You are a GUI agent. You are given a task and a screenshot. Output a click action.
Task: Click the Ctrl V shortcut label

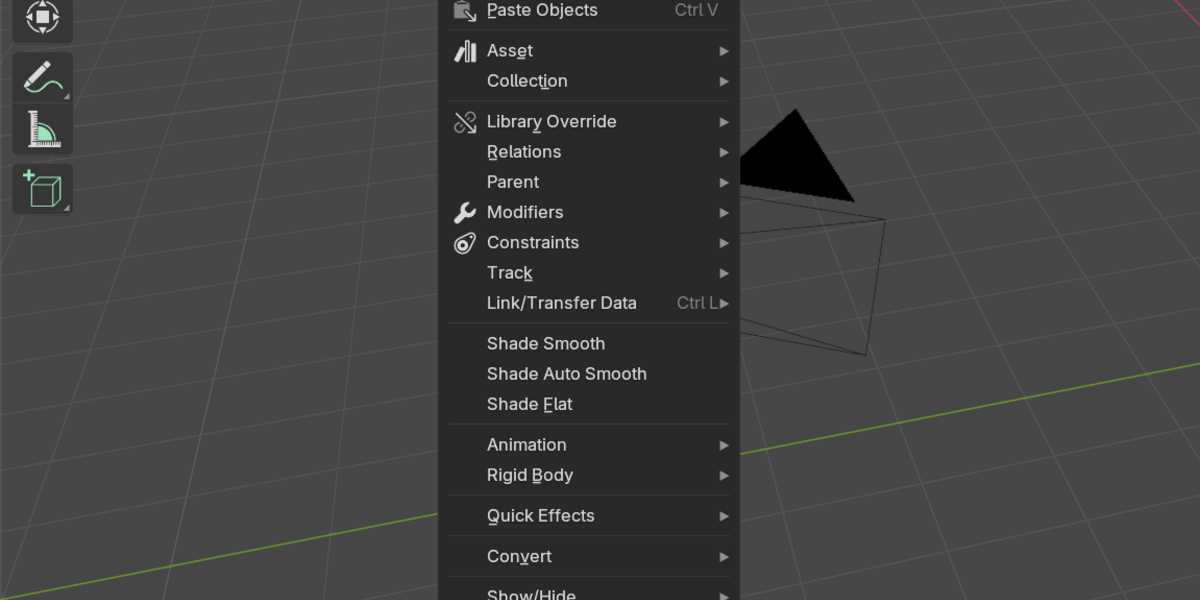696,10
